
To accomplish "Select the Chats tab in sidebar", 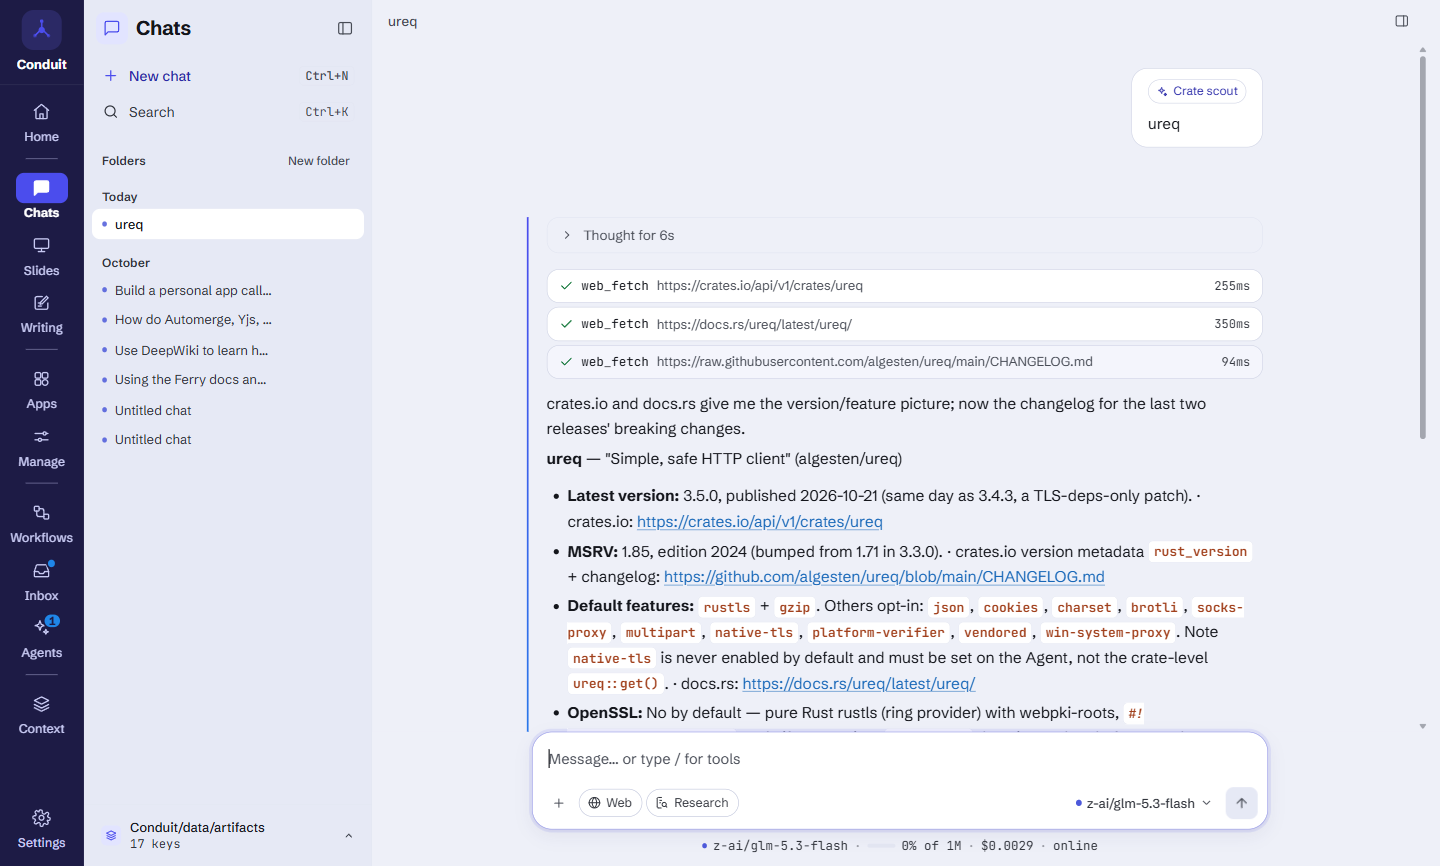I will (41, 197).
